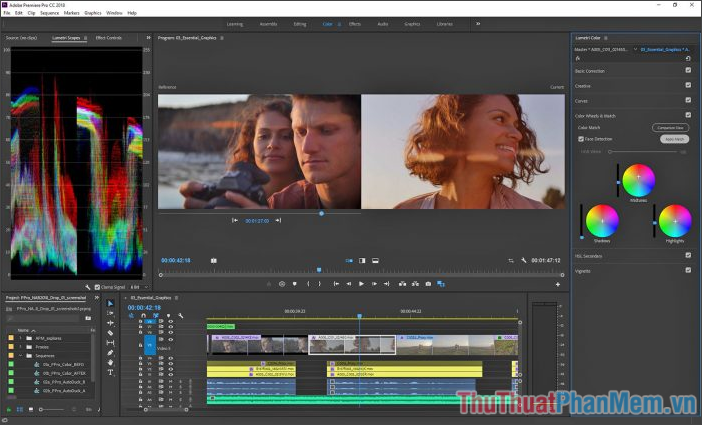Toggle Comparison View icon in transport bar
Screen dimensions: 702x425
[441, 284]
